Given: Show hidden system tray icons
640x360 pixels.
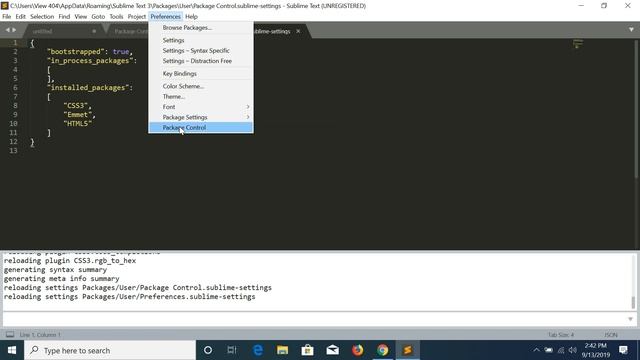Looking at the screenshot, I should (x=536, y=350).
